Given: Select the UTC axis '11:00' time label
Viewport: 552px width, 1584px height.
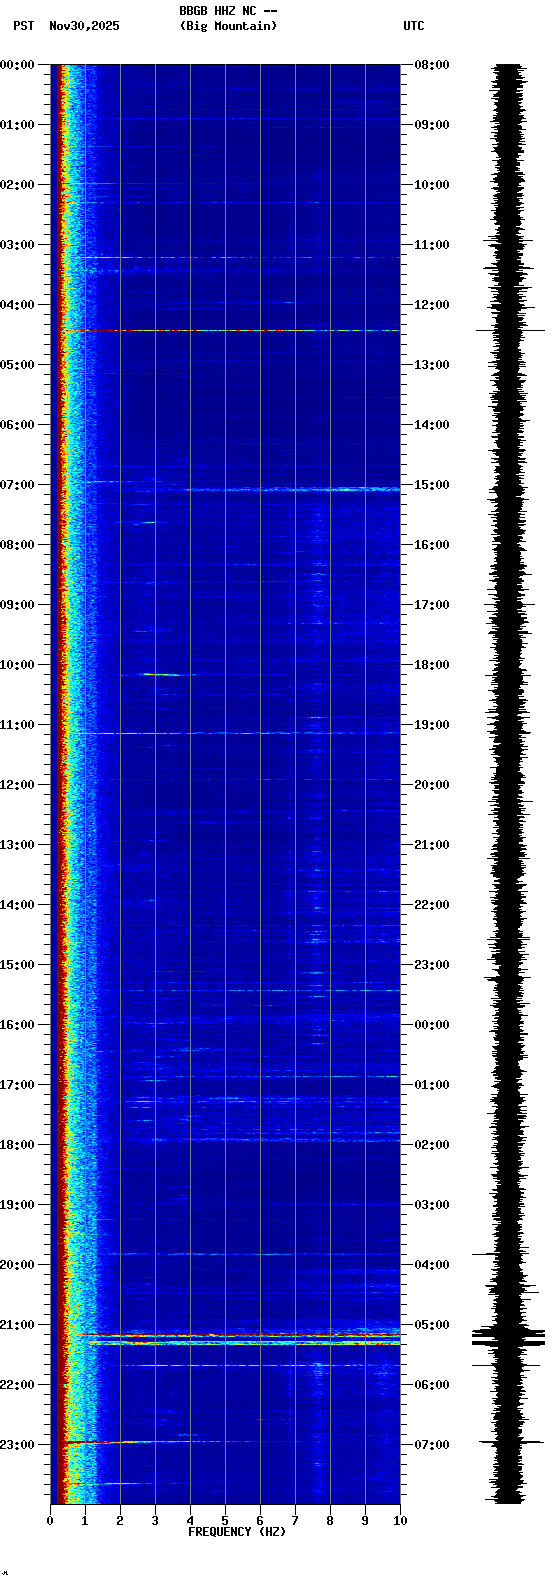Looking at the screenshot, I should tap(432, 245).
